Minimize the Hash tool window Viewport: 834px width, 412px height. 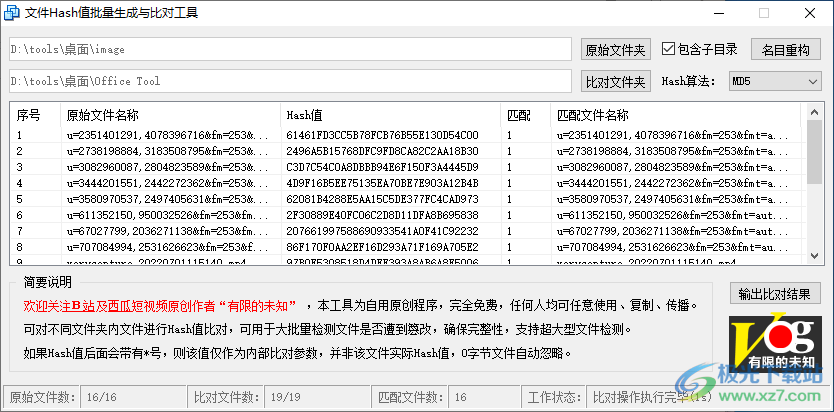tap(718, 13)
